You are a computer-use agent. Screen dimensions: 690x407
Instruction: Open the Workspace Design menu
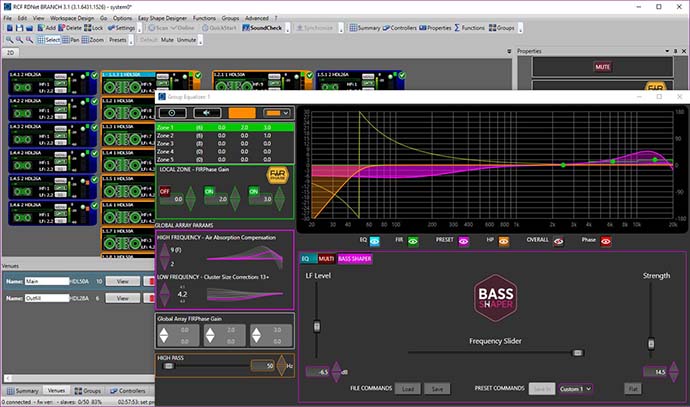pos(72,18)
